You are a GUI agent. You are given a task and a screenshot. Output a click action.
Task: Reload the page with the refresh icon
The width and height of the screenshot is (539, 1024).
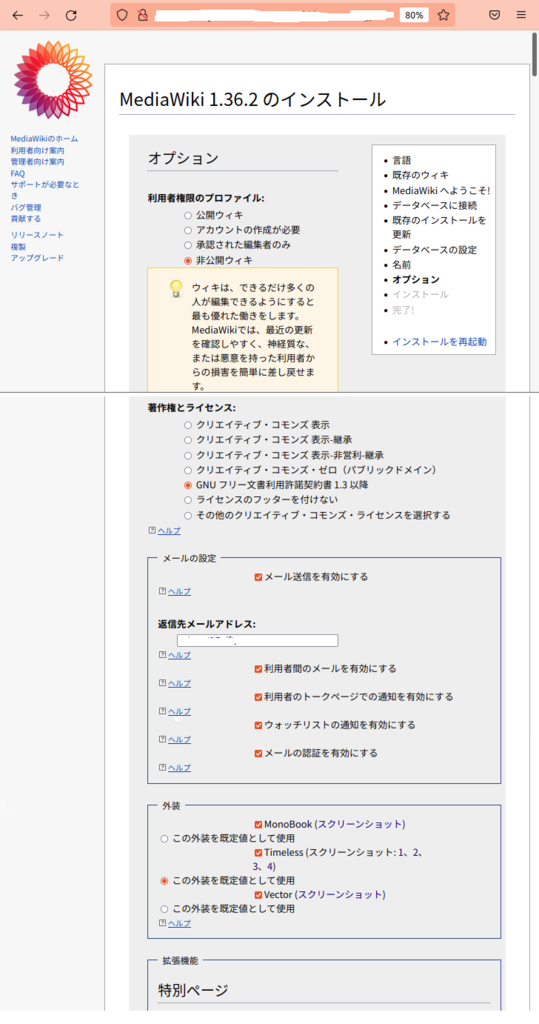coord(71,15)
